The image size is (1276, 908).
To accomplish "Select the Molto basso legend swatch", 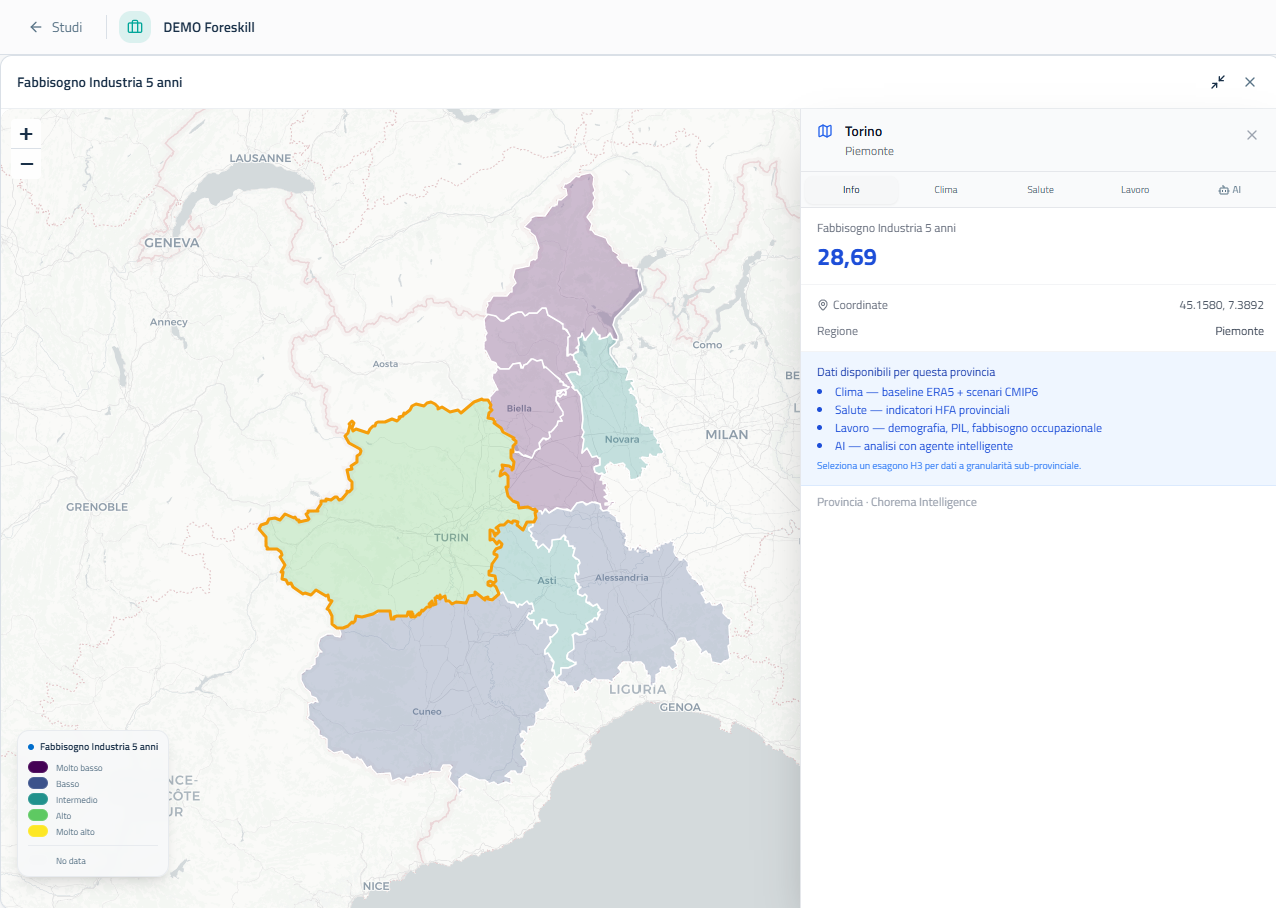I will 38,767.
